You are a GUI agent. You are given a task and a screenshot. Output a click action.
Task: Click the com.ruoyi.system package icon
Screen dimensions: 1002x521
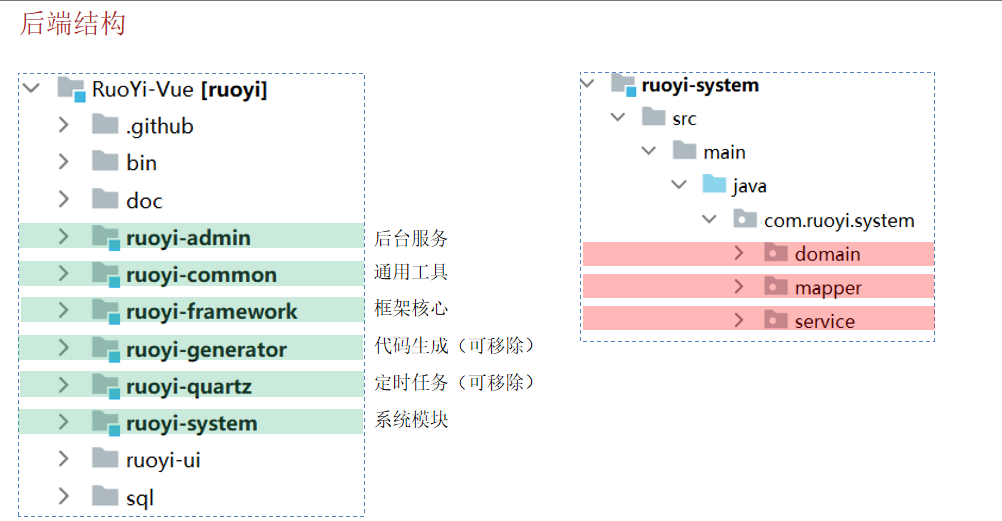tap(745, 219)
